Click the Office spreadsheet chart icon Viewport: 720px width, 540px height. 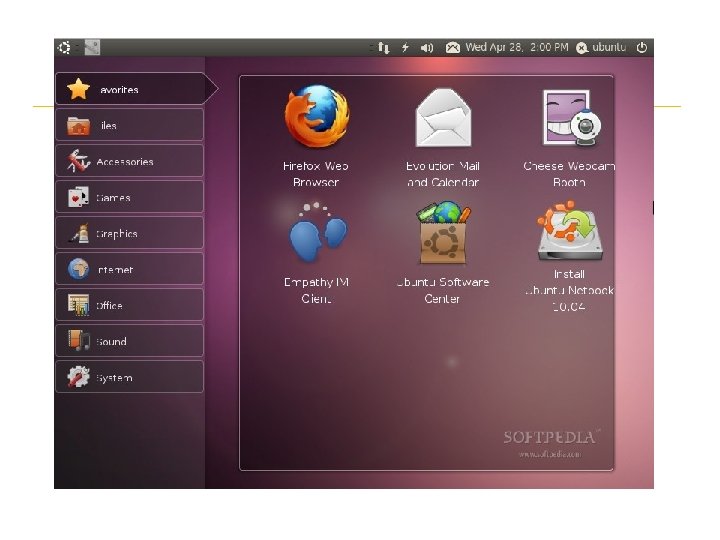[79, 304]
